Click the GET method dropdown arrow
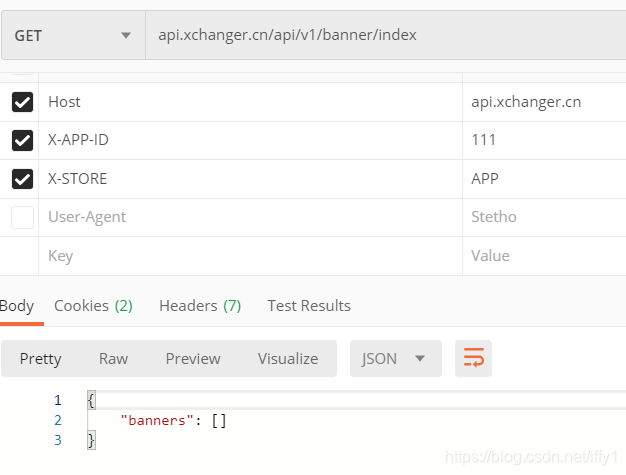This screenshot has height=475, width=626. pos(126,36)
